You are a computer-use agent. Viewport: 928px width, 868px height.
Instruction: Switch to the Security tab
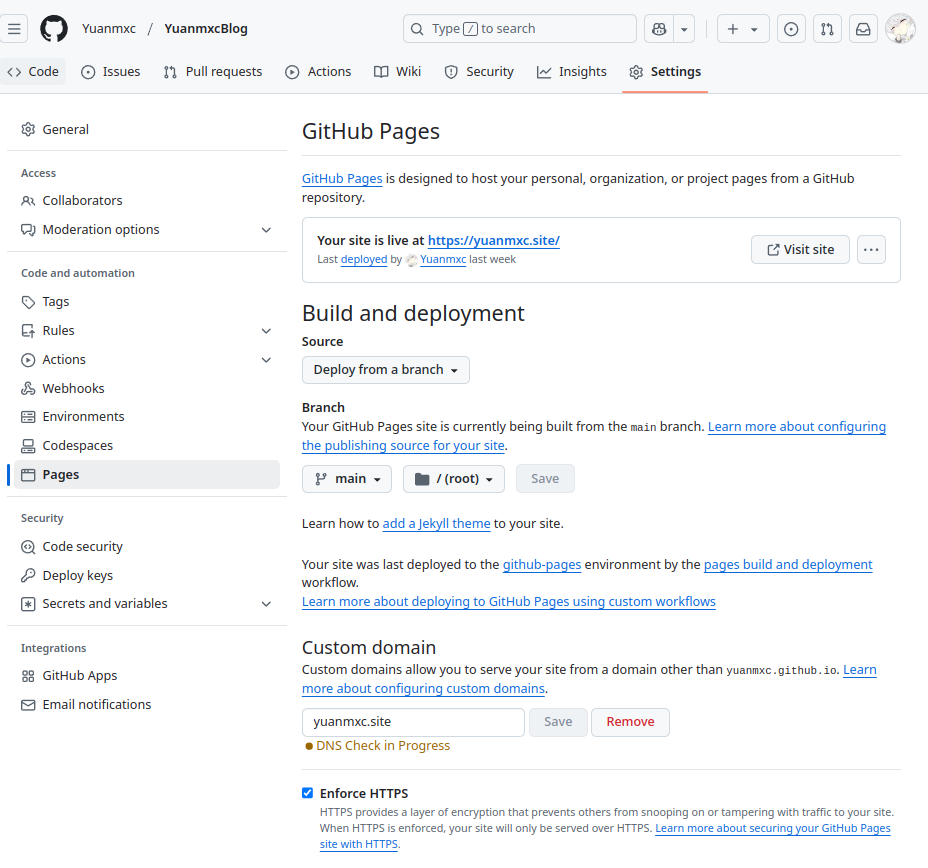pos(479,72)
